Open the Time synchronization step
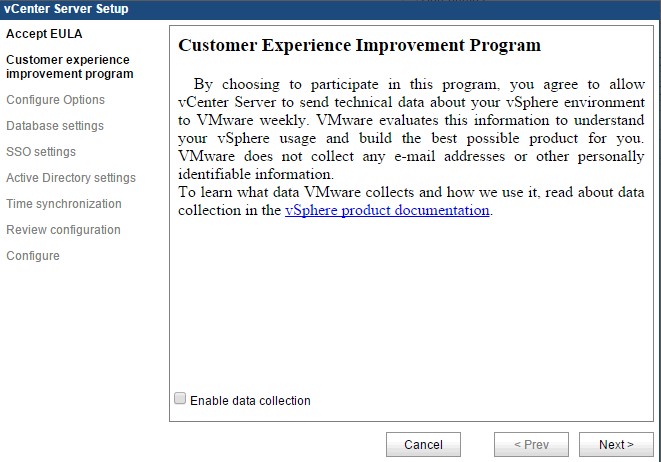This screenshot has width=661, height=462. [x=64, y=204]
